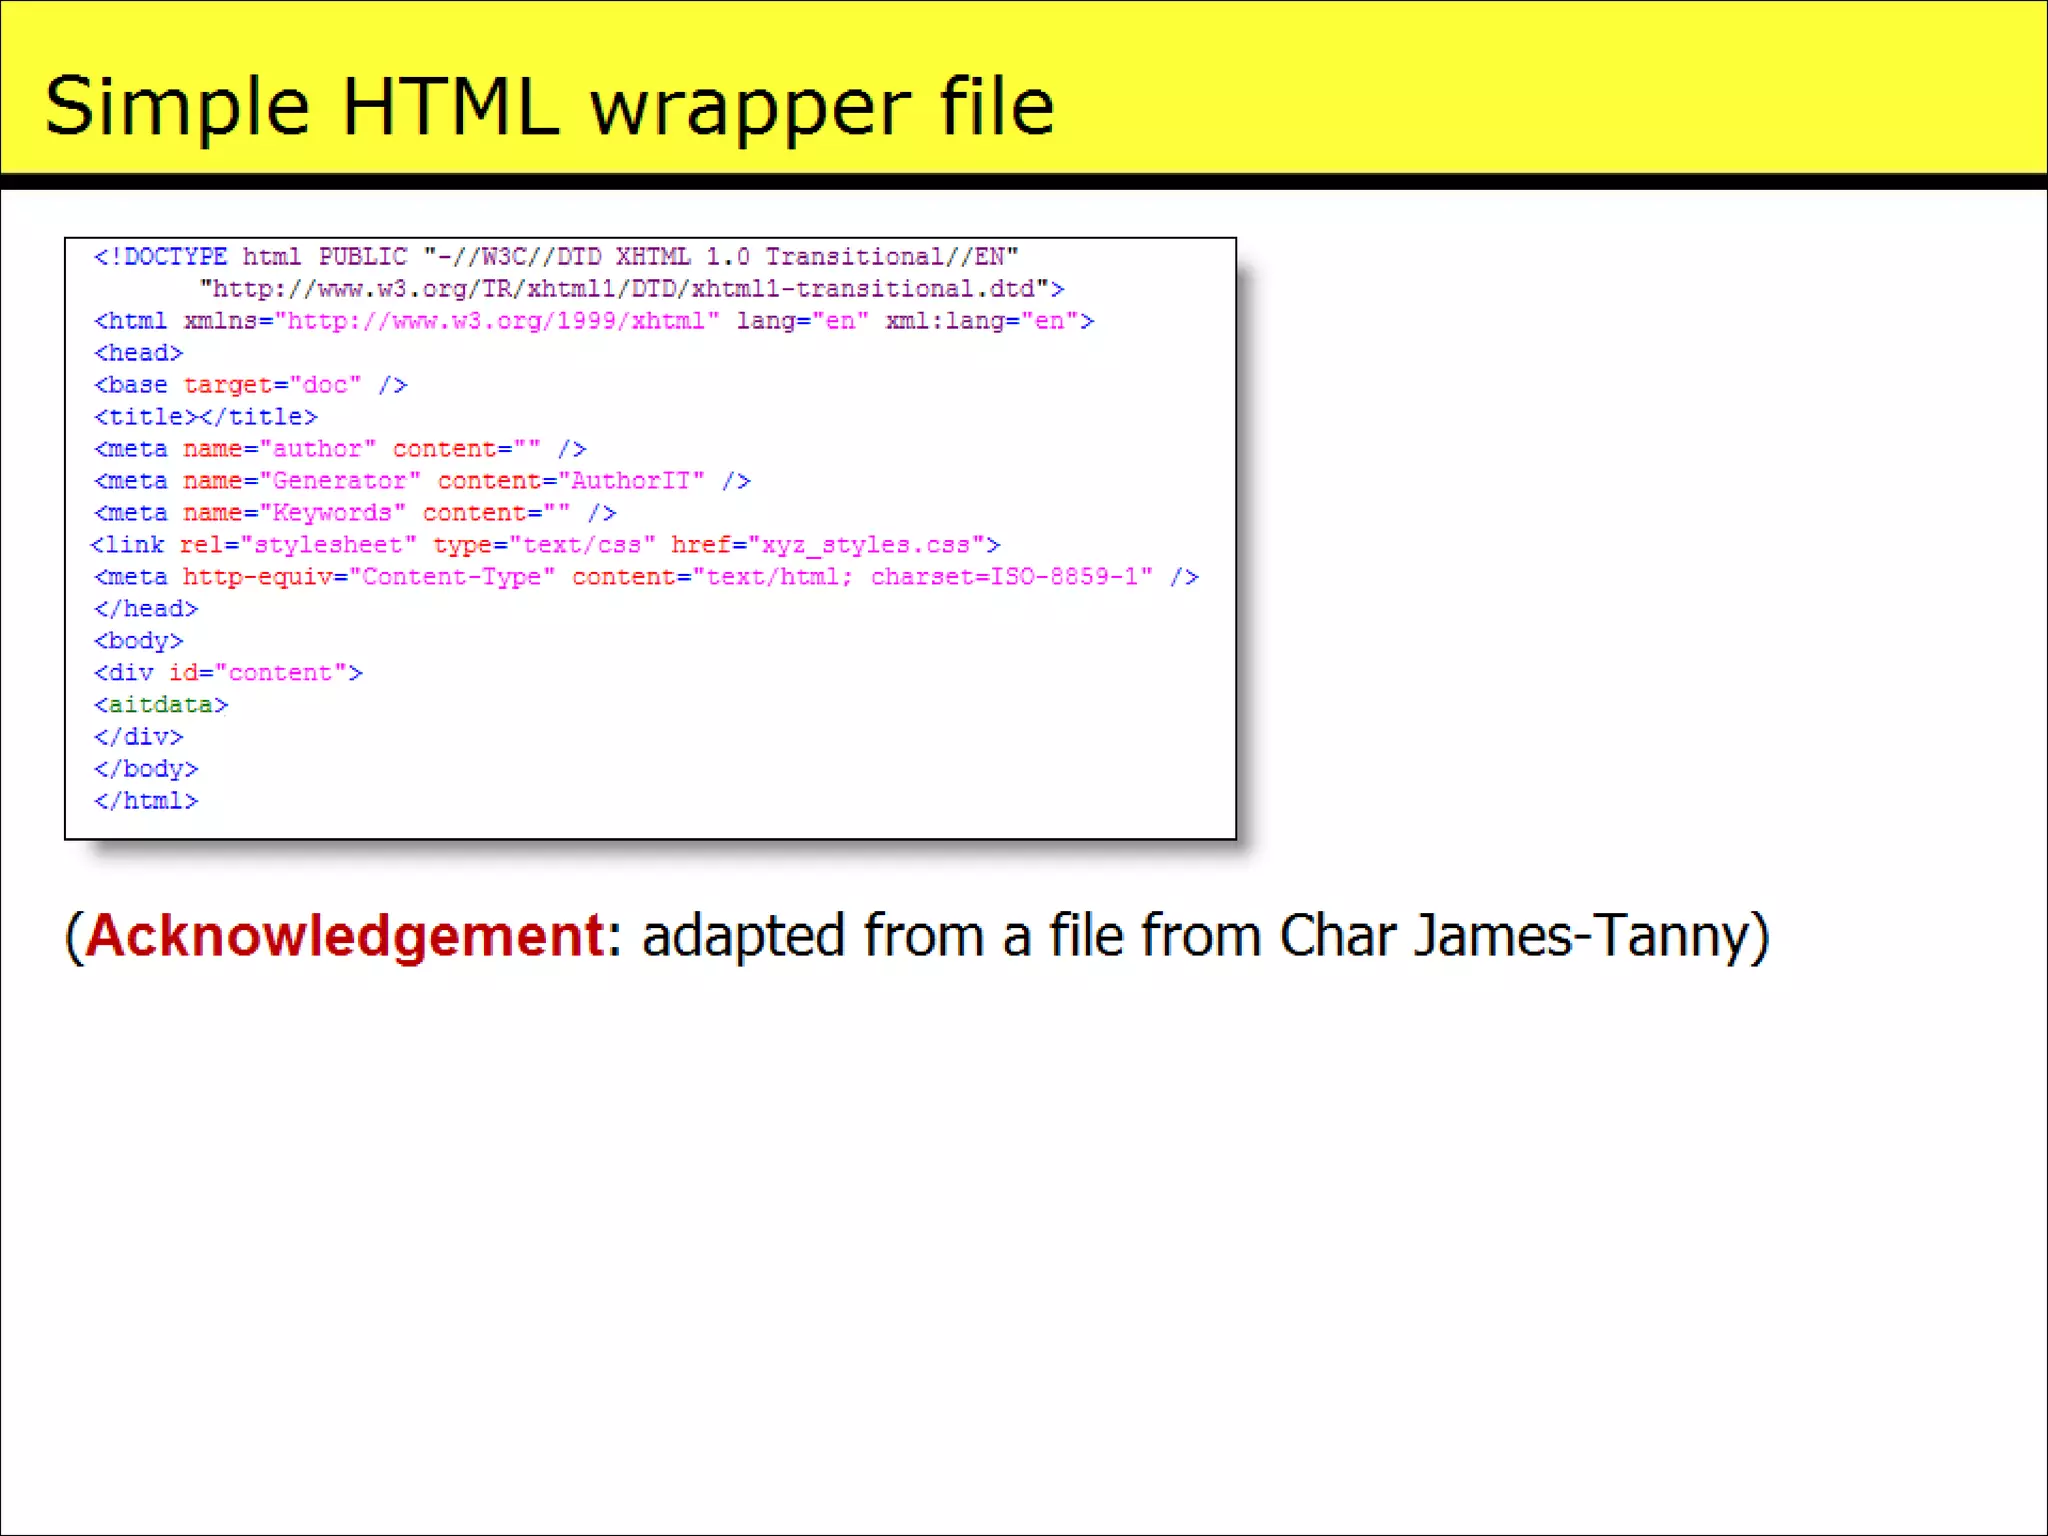
Task: Click the w3.org/1999/xhtml namespace URL
Action: [497, 321]
